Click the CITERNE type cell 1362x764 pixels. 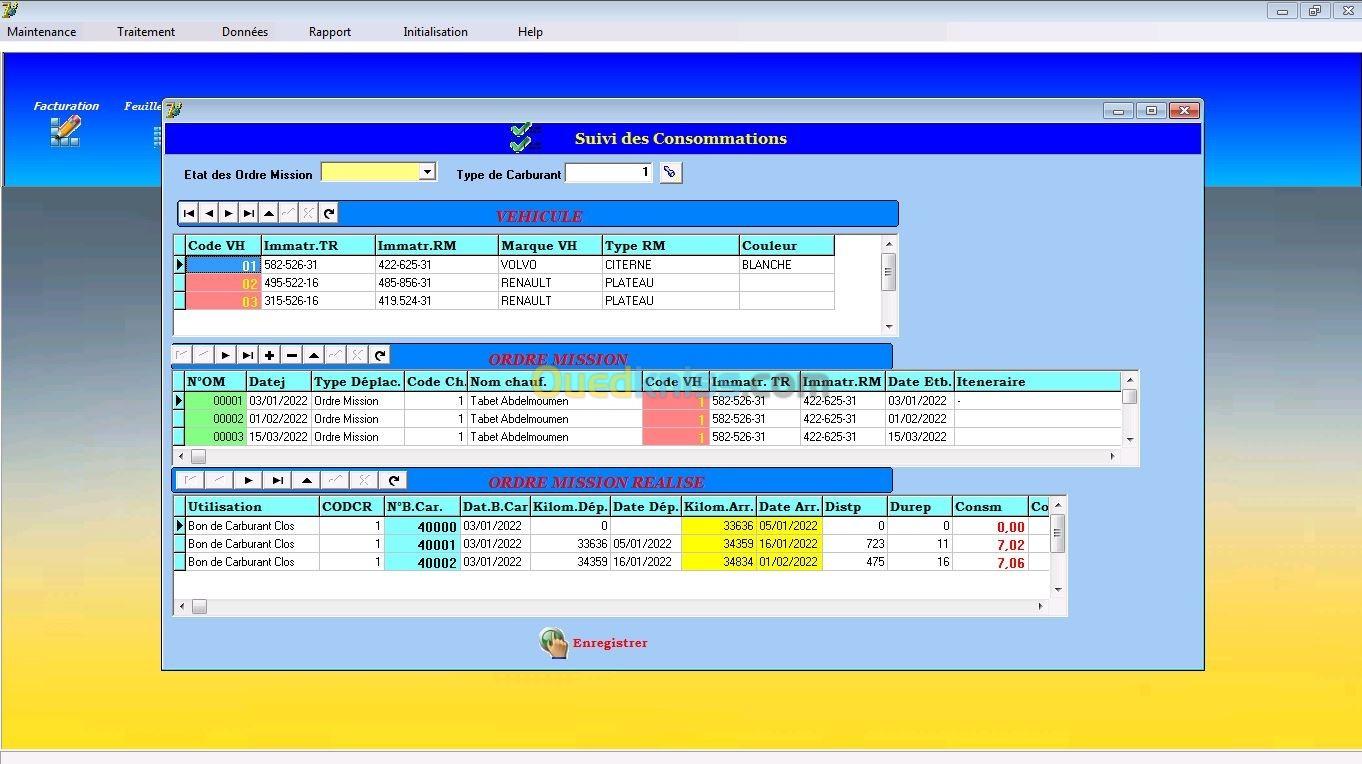(x=670, y=265)
